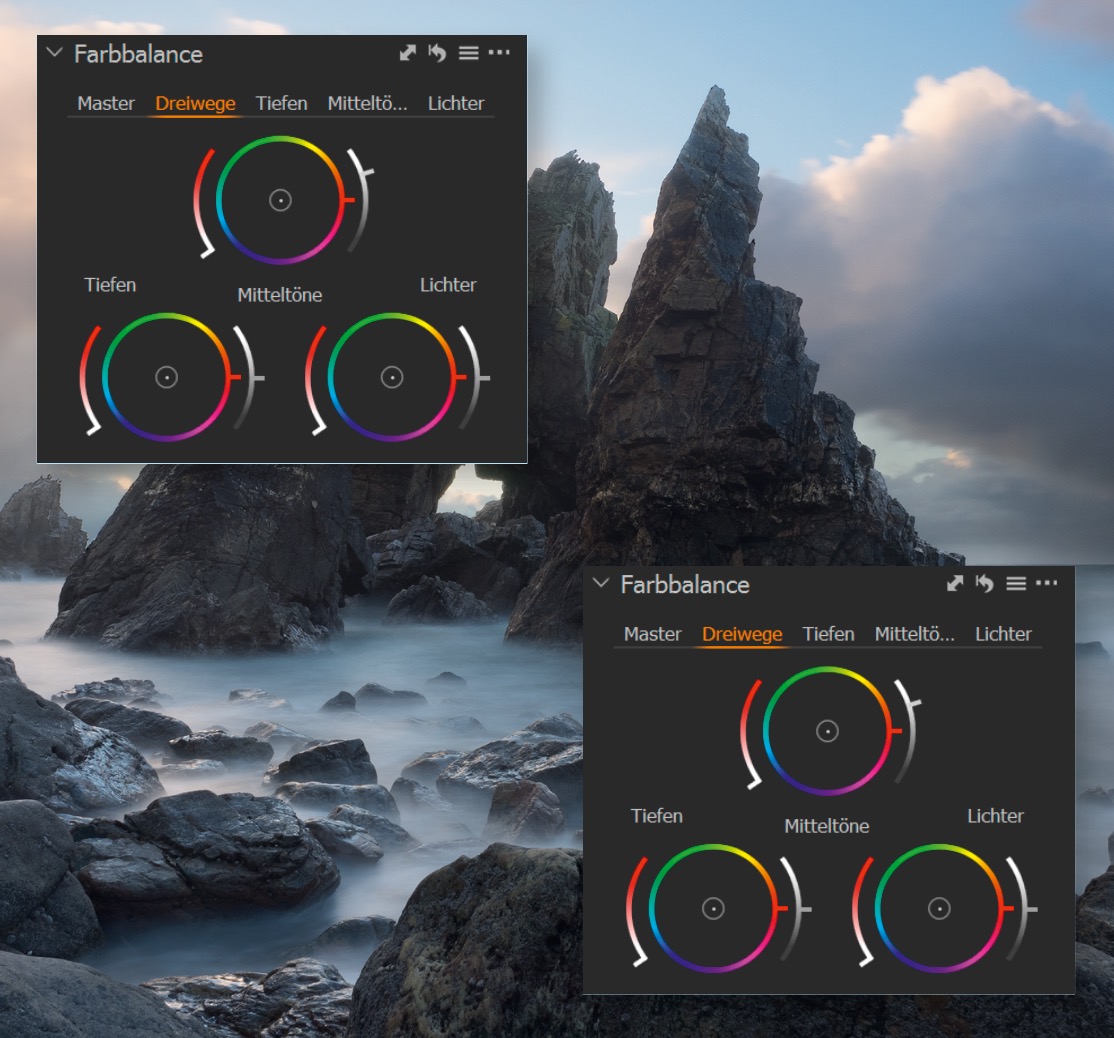This screenshot has height=1038, width=1114.
Task: Click the three-dots options icon in the lower panel
Action: tap(1046, 584)
